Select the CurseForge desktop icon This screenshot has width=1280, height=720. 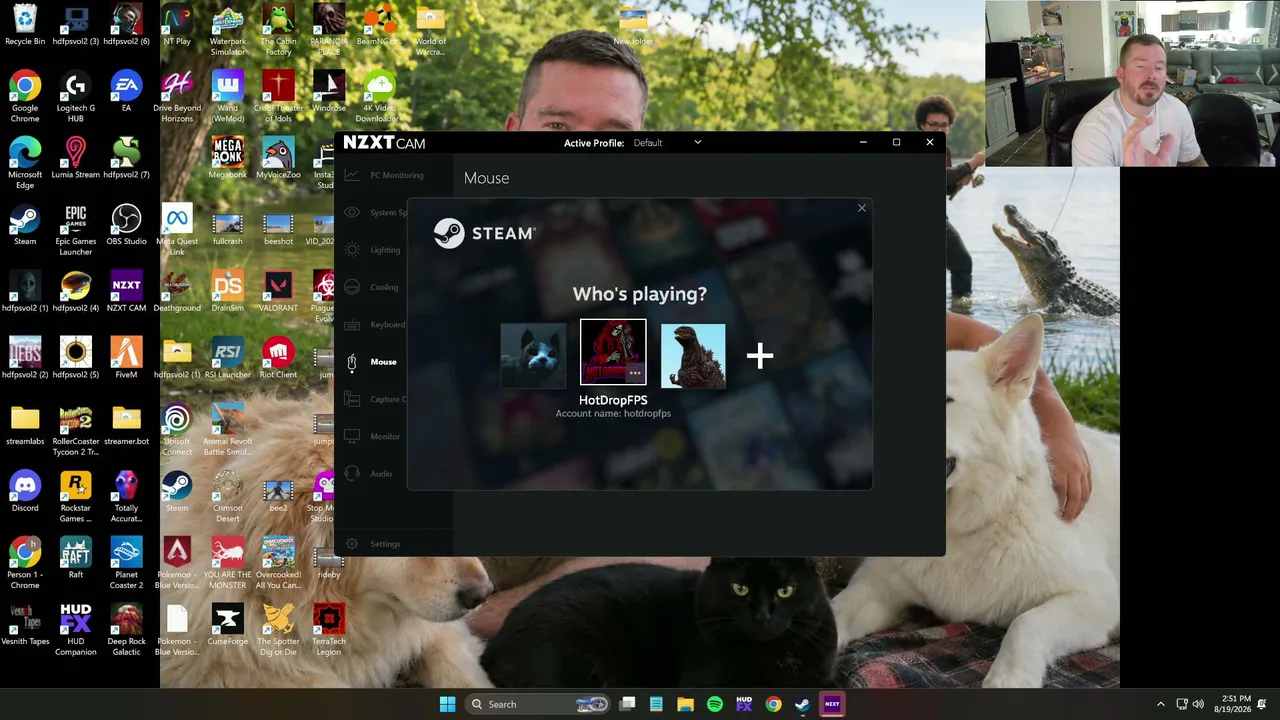click(x=228, y=625)
